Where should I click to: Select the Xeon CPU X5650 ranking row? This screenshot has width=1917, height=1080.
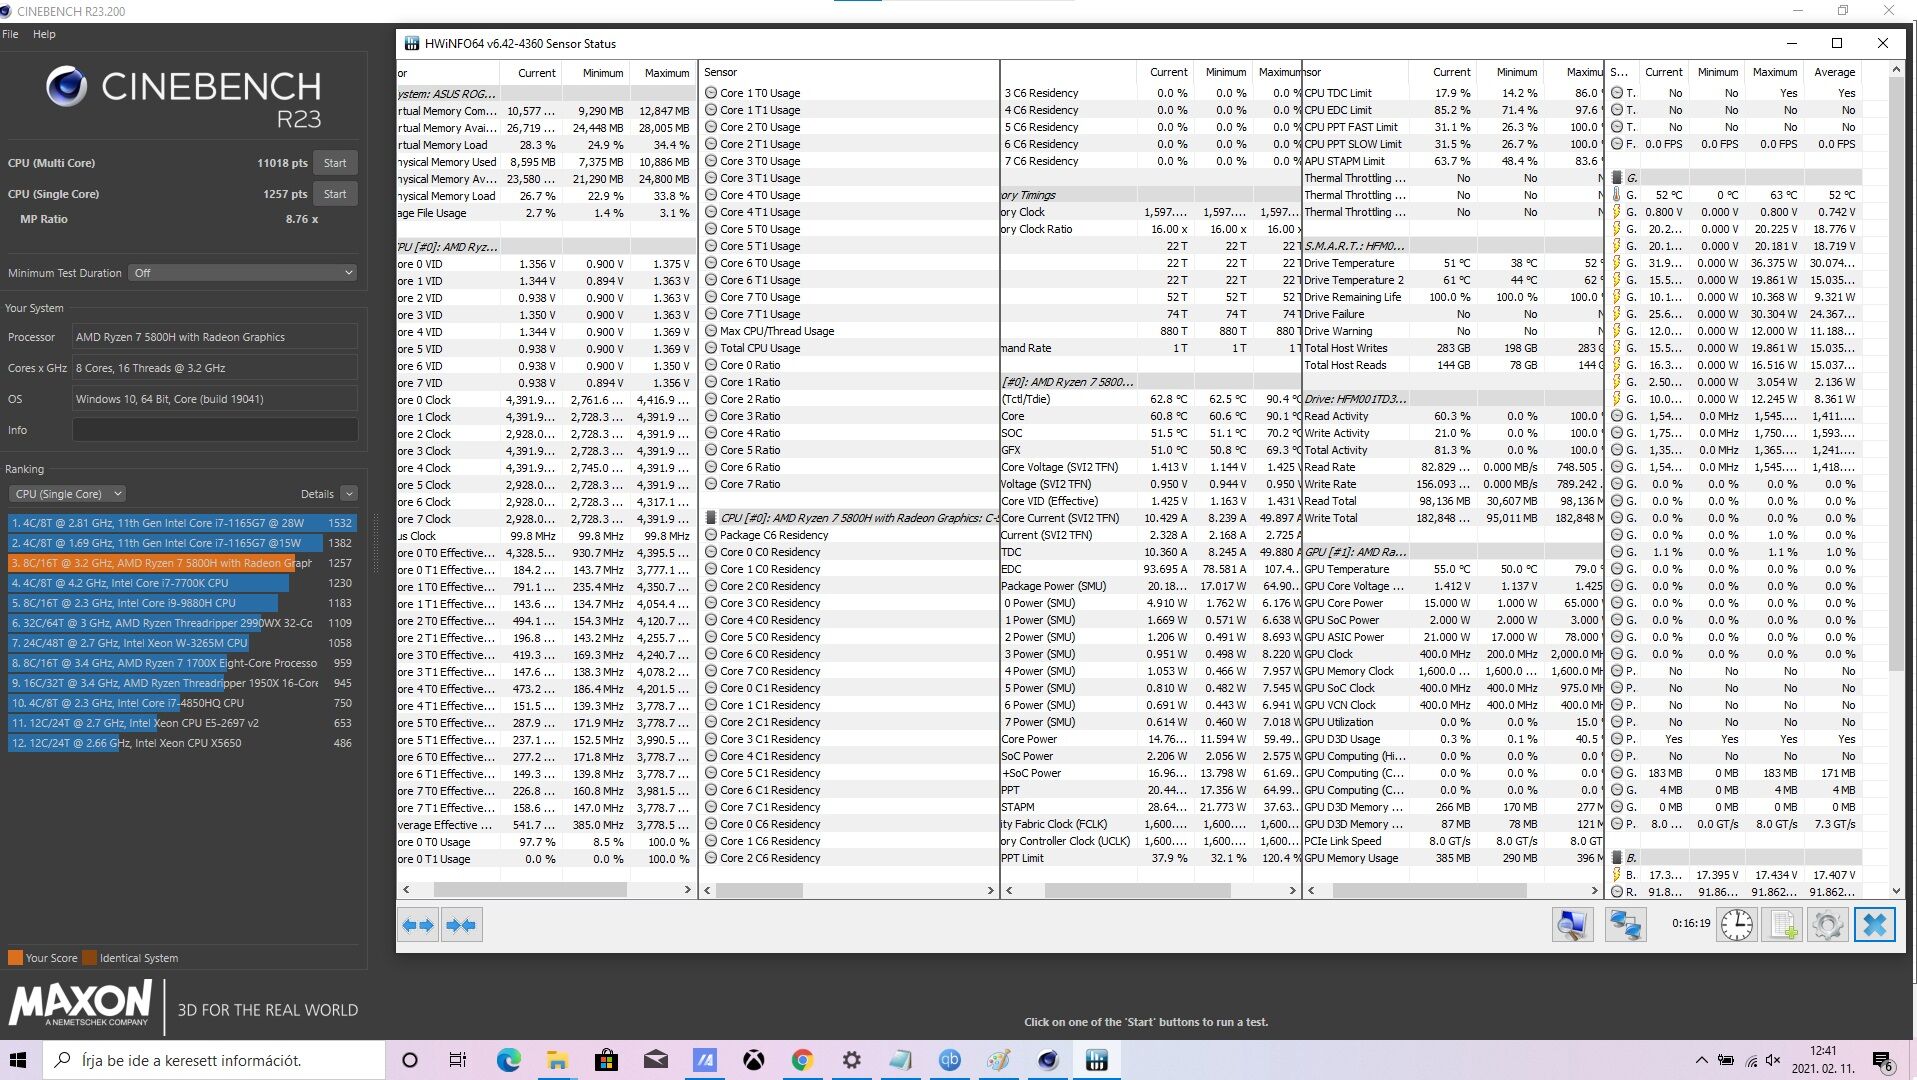point(181,743)
